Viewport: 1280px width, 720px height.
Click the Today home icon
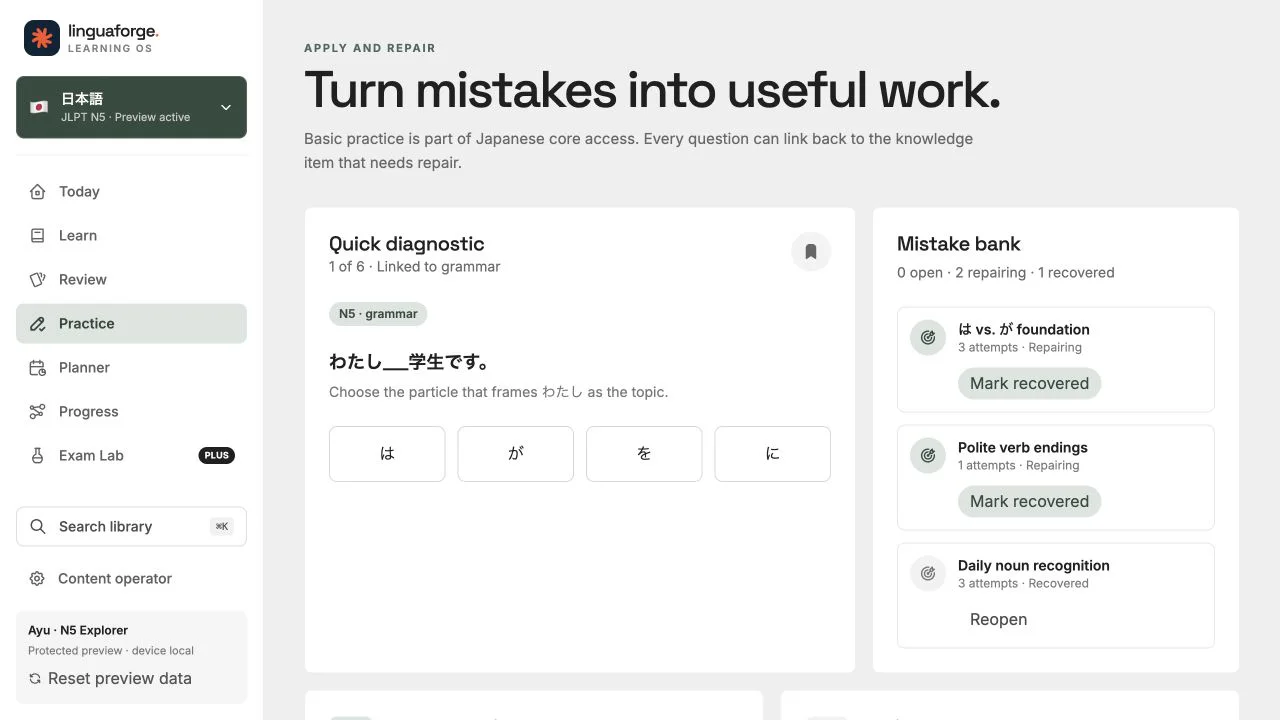(38, 192)
